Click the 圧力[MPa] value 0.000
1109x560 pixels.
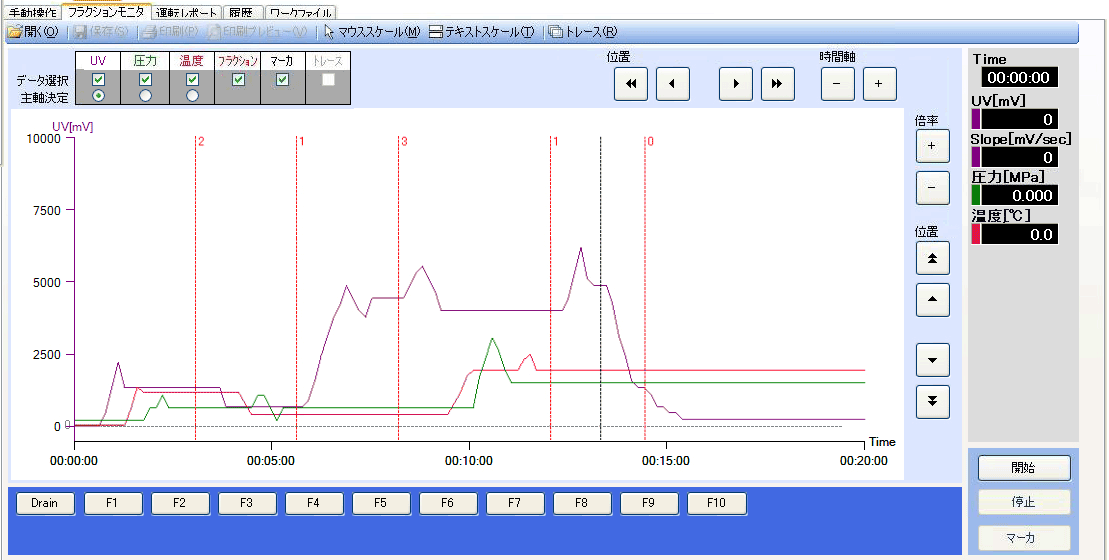pyautogui.click(x=1019, y=195)
